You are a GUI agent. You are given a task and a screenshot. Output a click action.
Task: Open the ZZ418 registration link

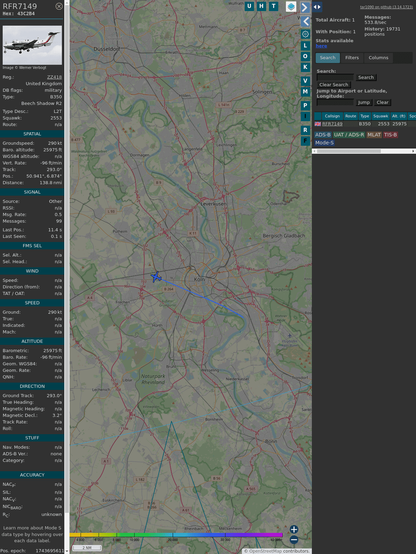(54, 77)
